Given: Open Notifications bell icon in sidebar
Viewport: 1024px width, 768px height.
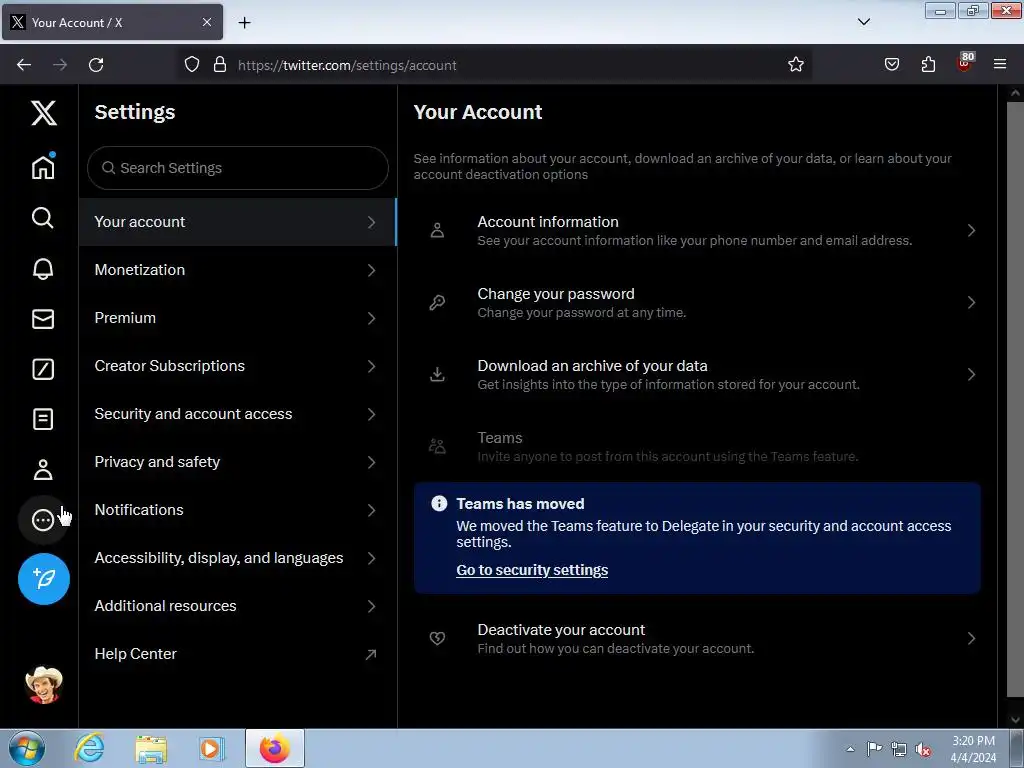Looking at the screenshot, I should [43, 268].
